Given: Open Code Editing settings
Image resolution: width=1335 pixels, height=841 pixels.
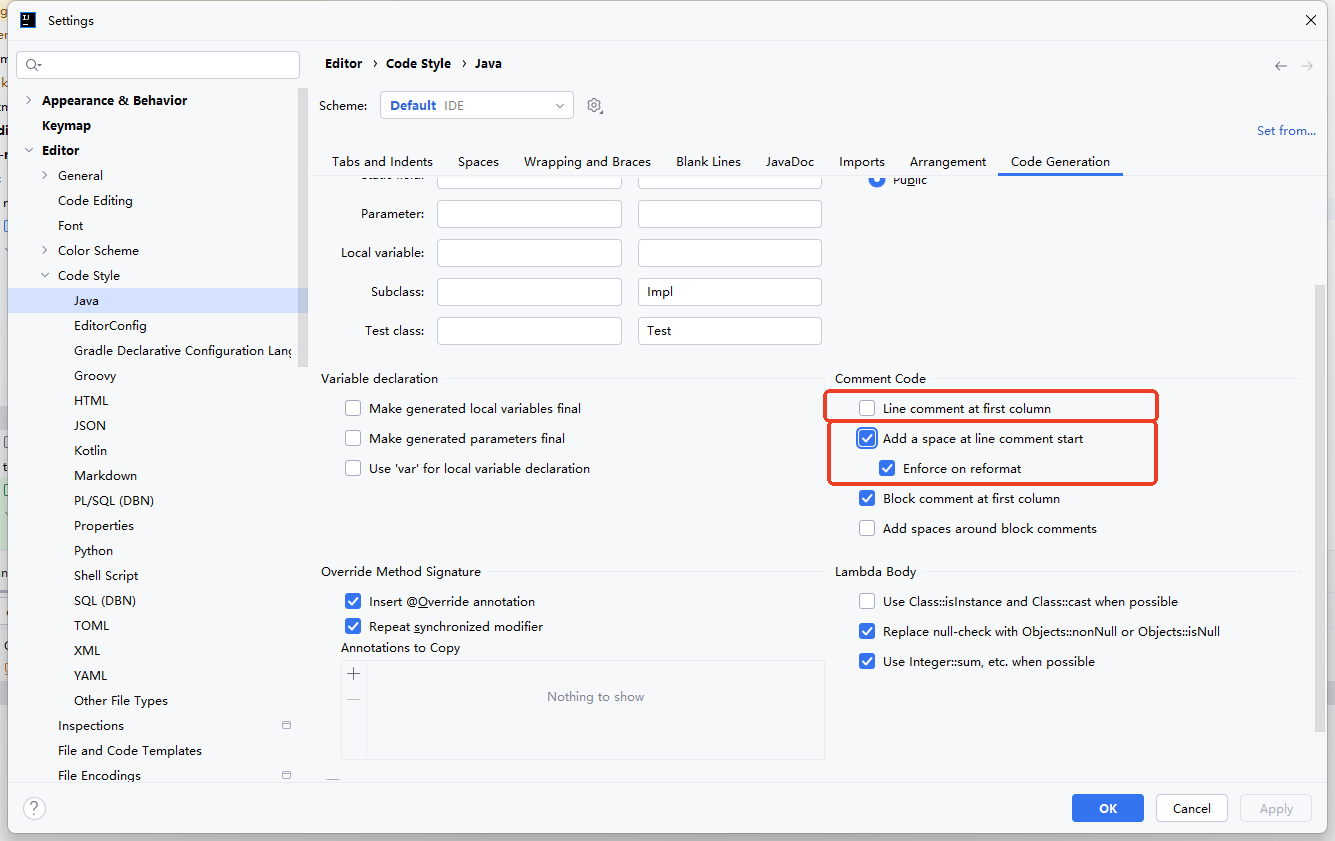Looking at the screenshot, I should coord(95,200).
